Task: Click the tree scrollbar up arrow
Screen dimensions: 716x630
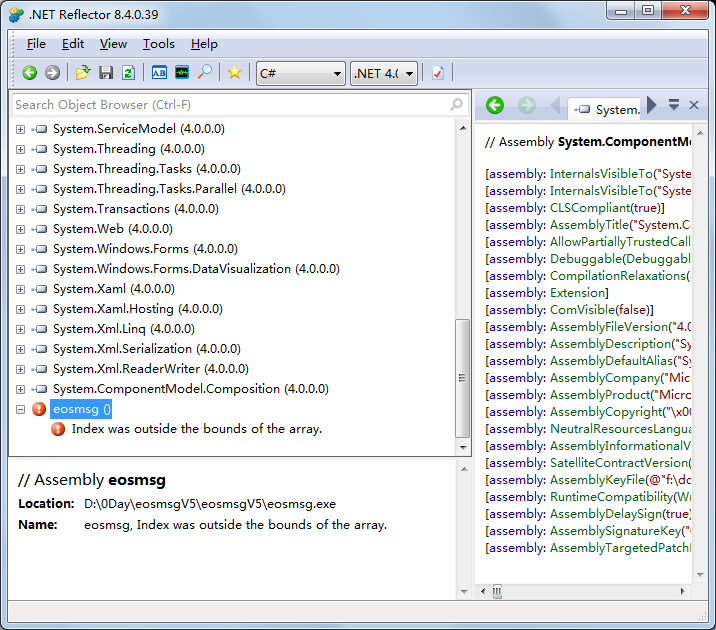Action: point(463,128)
